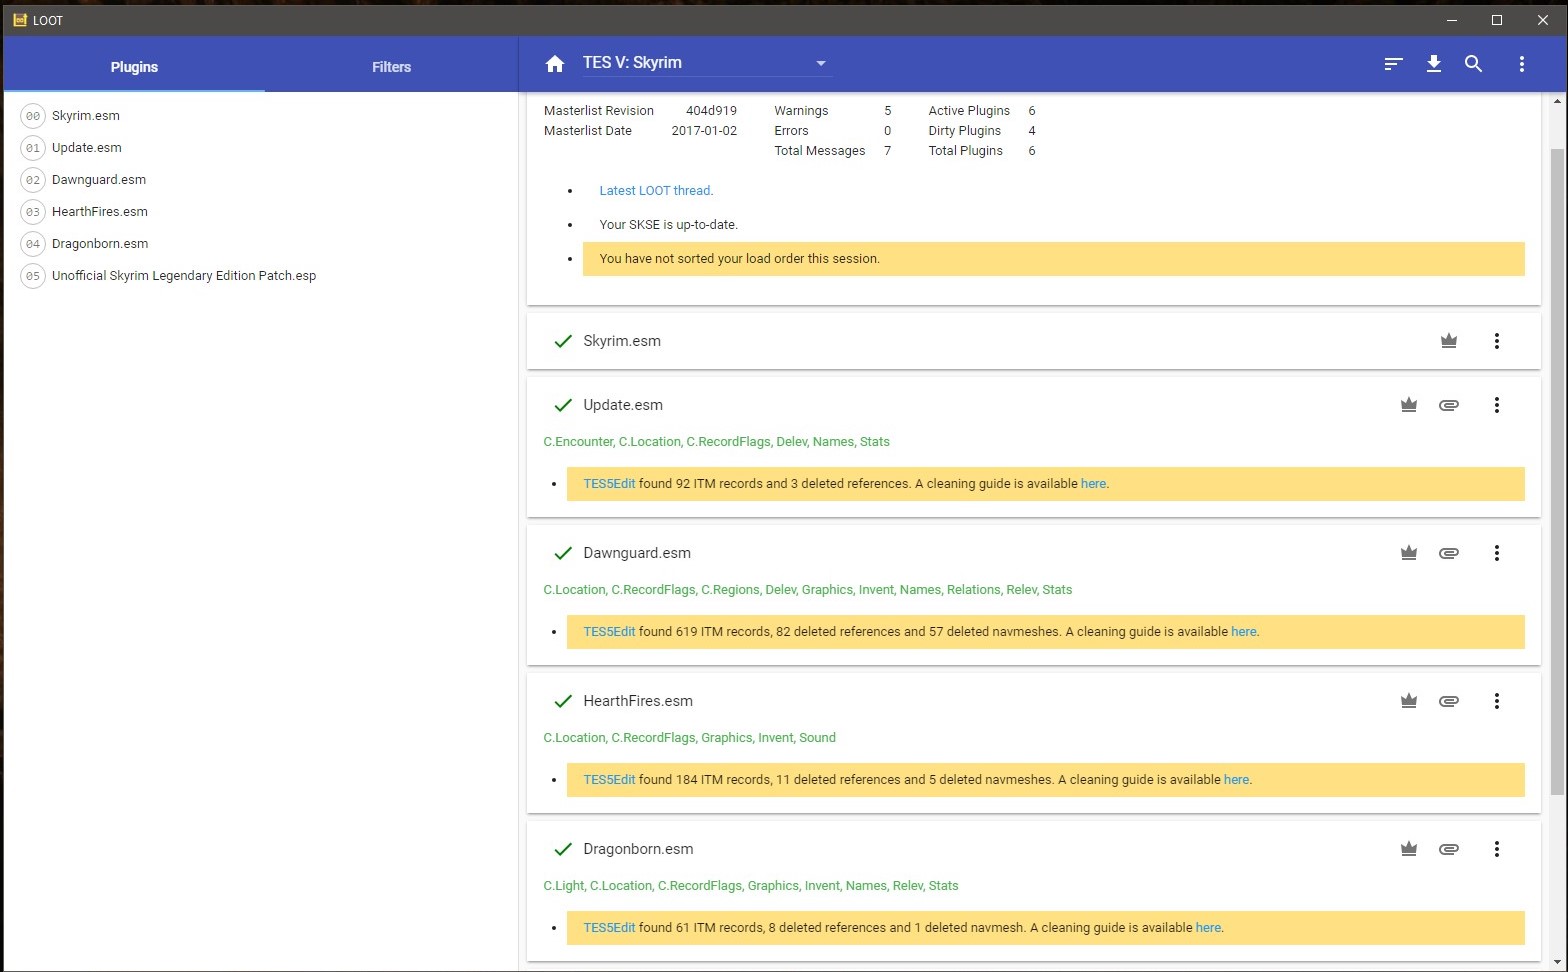
Task: Open the TES5Edit link in Dragonborn.esm message
Action: tap(609, 928)
